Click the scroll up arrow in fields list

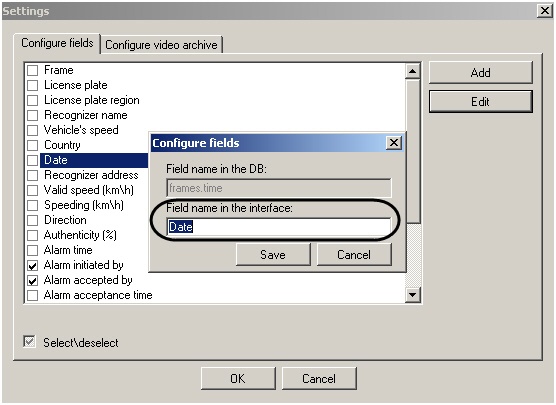pos(412,72)
